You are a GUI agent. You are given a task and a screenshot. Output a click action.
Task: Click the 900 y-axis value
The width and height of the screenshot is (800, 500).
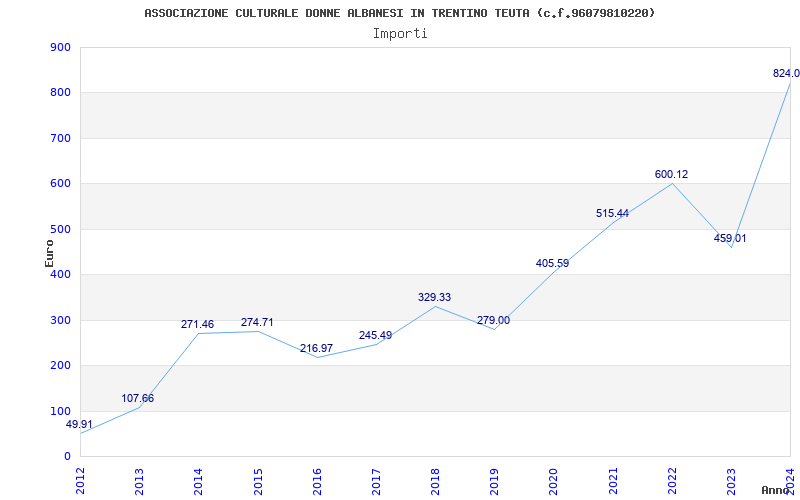pos(60,47)
